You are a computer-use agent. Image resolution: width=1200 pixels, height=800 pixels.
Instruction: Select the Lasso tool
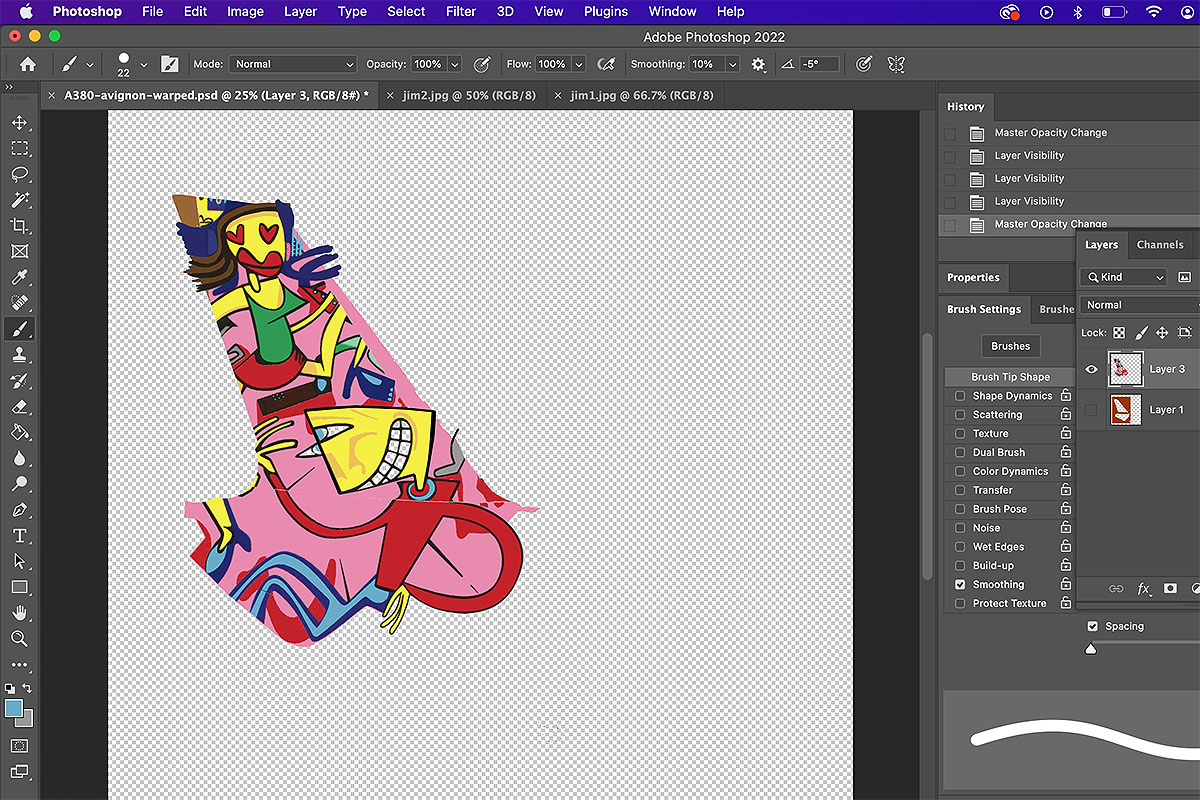click(x=19, y=174)
